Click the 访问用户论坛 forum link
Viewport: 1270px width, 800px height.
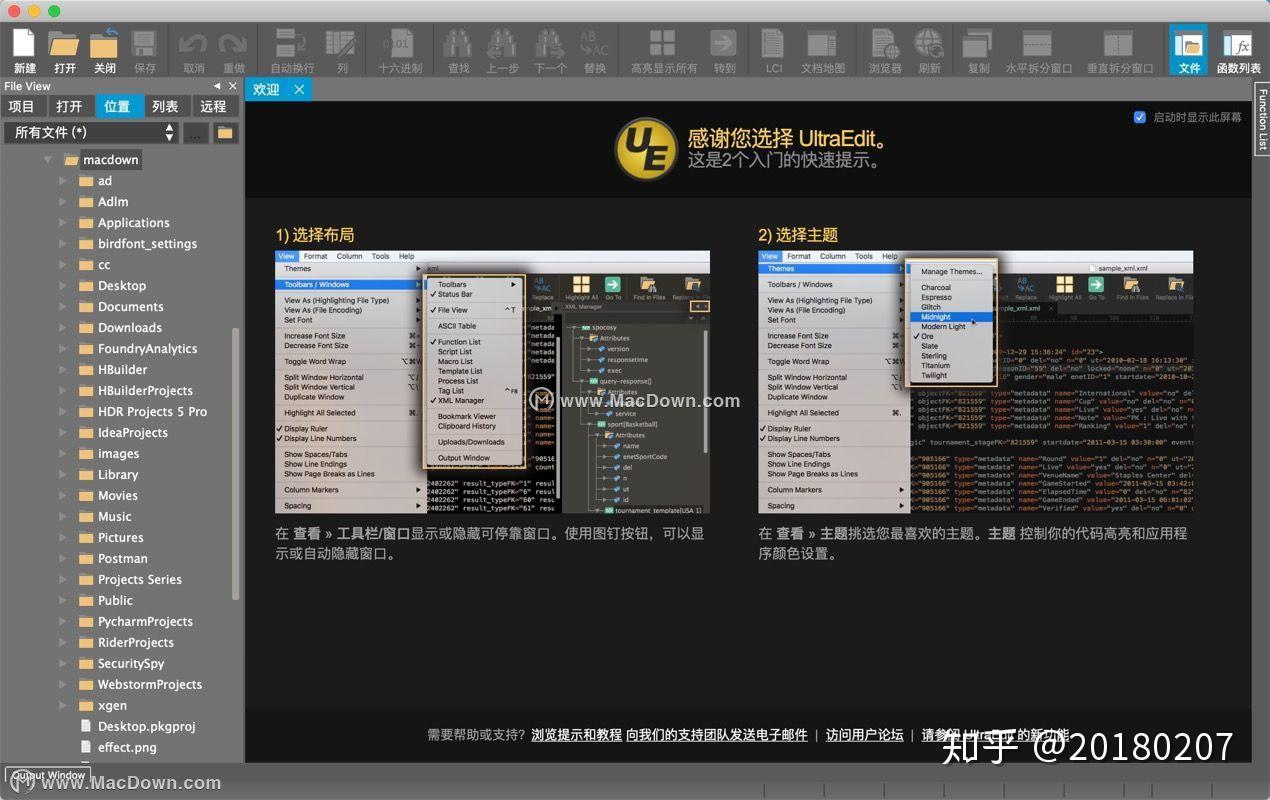(864, 734)
